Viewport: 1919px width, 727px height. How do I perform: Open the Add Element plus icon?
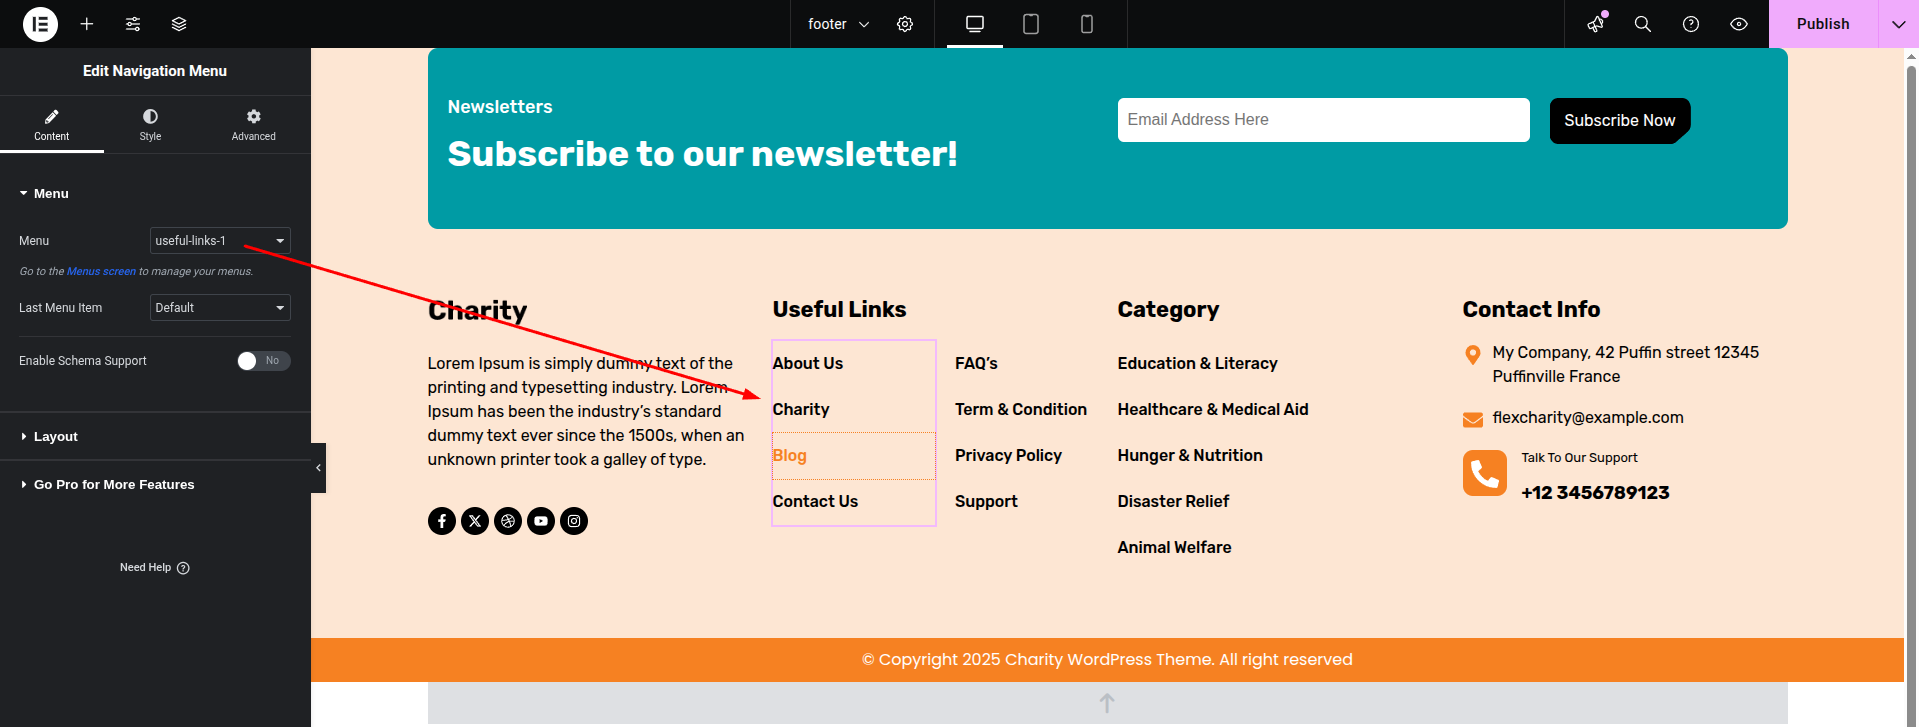coord(87,24)
